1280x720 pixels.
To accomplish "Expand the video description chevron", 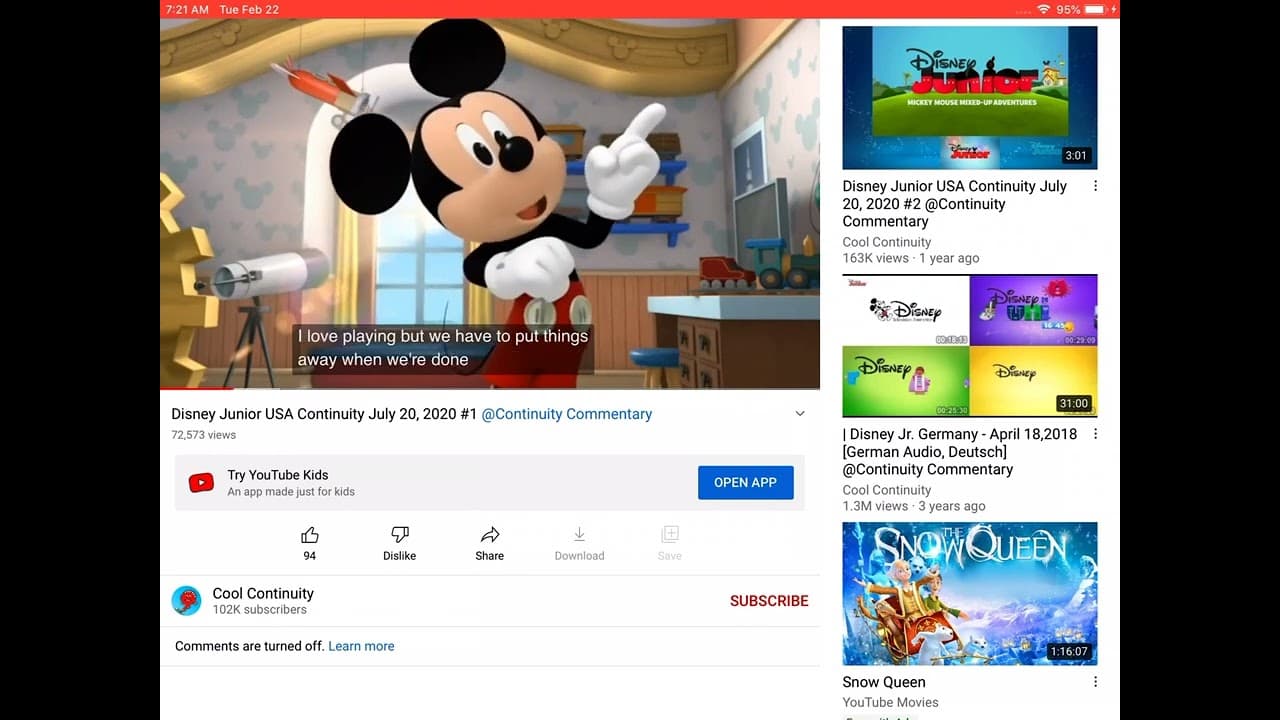I will (x=800, y=414).
